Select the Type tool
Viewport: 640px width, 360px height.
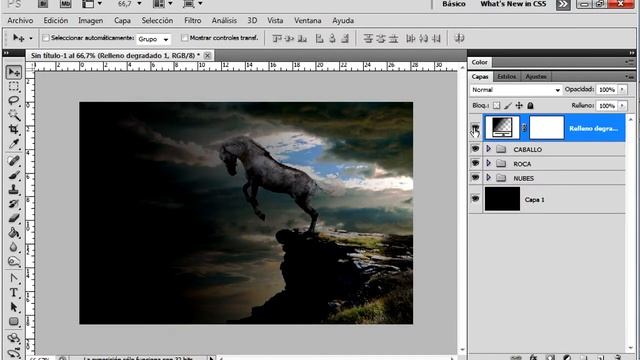14,293
